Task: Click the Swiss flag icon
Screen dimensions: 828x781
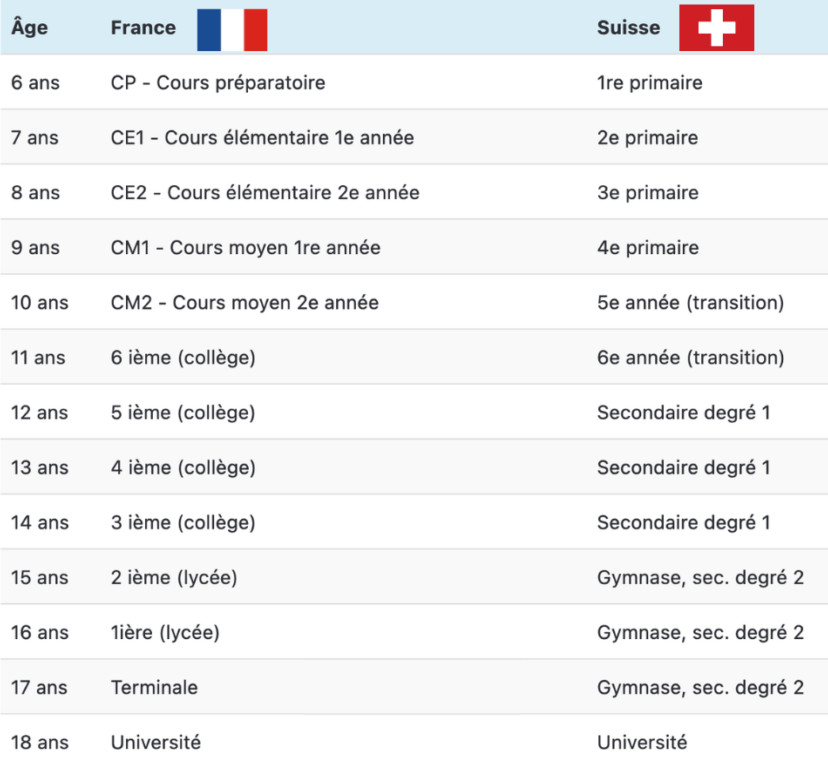Action: pyautogui.click(x=716, y=28)
